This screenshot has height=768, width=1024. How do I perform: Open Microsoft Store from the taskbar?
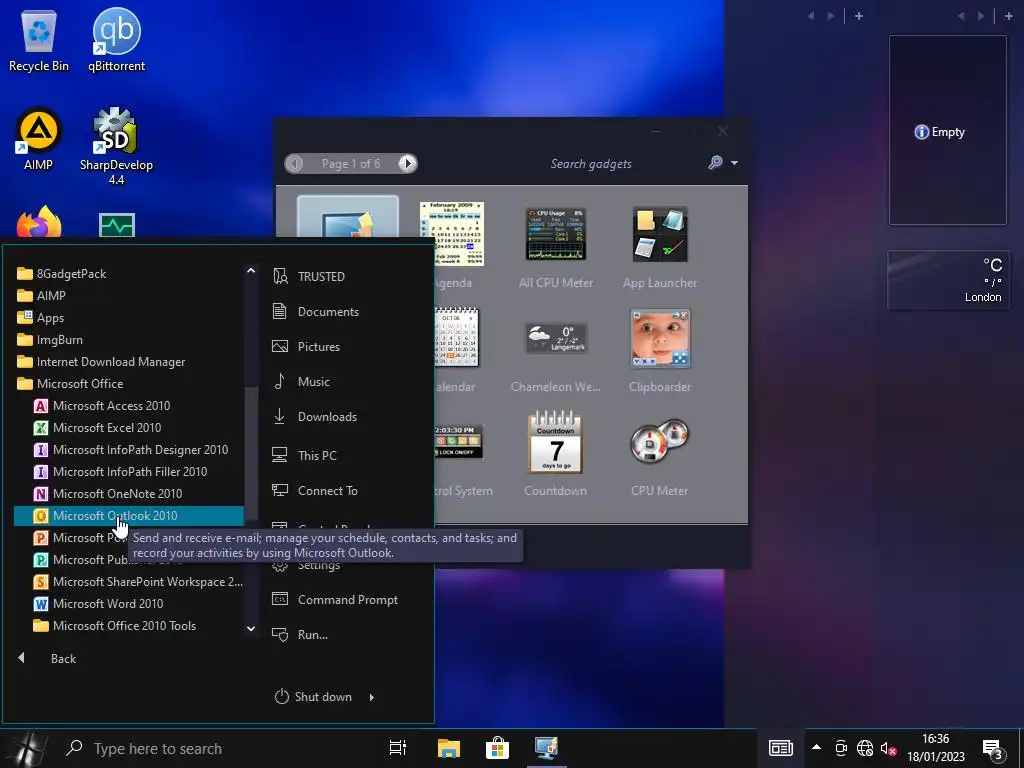click(x=497, y=748)
